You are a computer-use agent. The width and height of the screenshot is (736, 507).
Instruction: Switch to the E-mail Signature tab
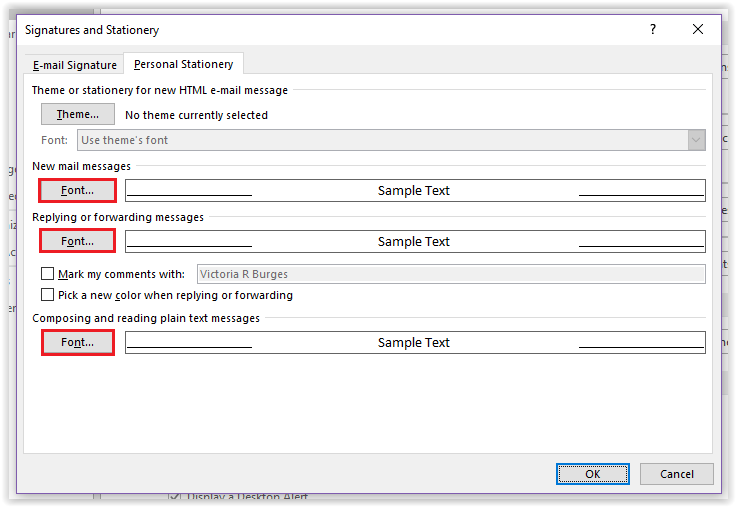75,65
